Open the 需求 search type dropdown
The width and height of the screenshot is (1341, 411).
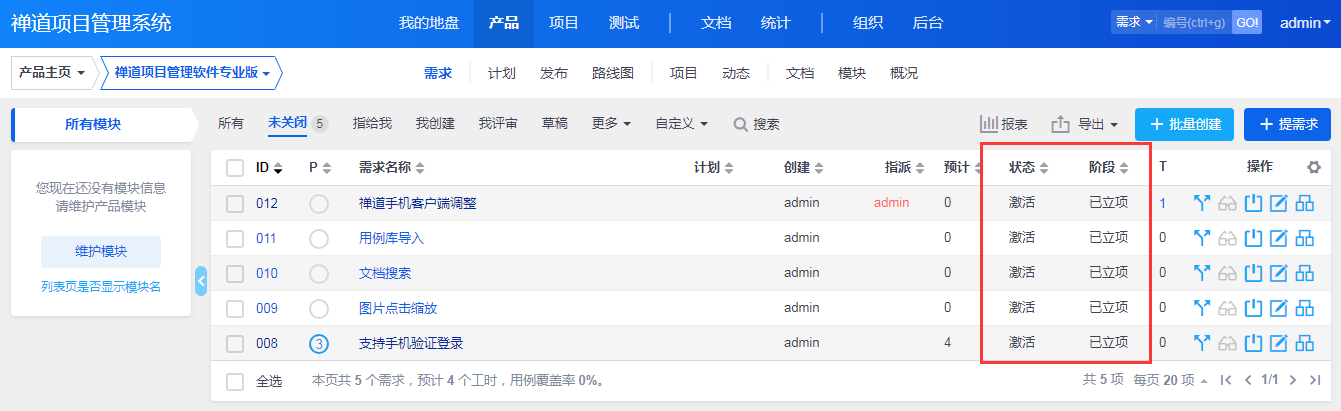[x=1134, y=21]
